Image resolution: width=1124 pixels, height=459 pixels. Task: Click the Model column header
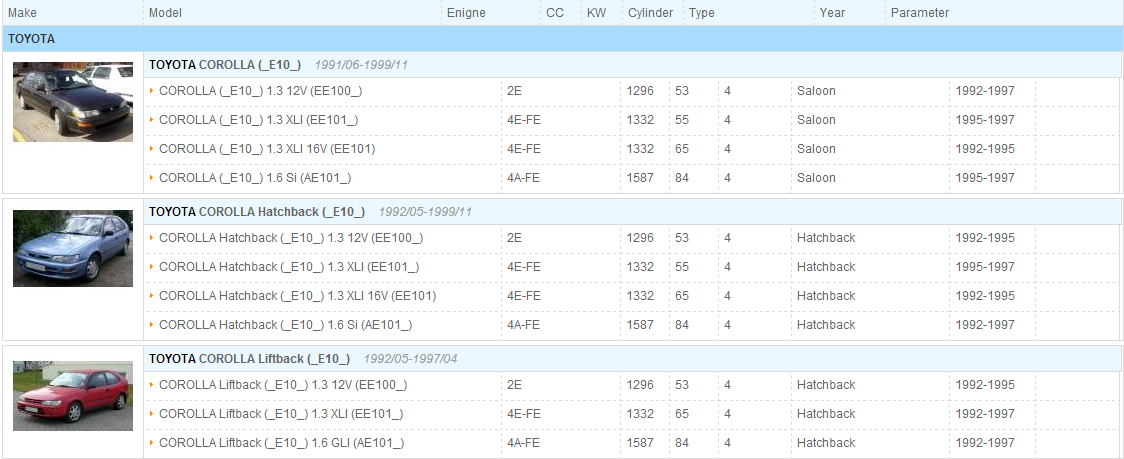166,13
